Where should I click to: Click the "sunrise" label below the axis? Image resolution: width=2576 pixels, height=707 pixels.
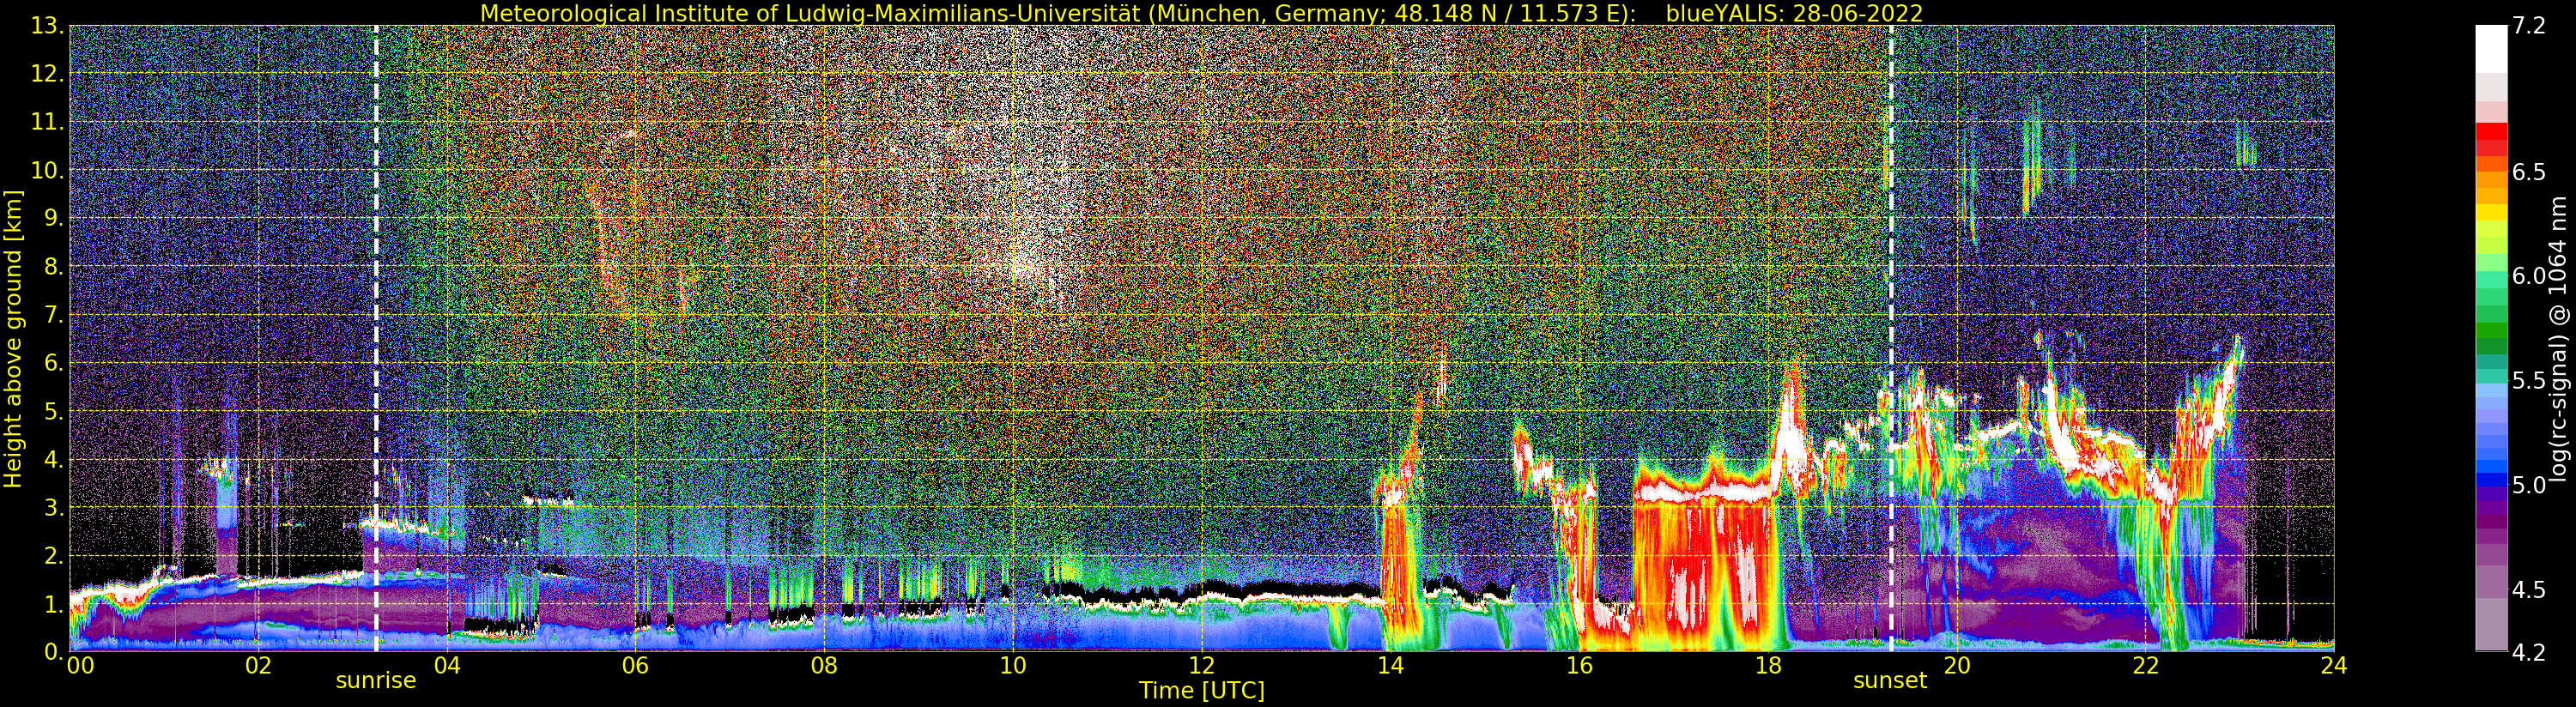[x=375, y=681]
